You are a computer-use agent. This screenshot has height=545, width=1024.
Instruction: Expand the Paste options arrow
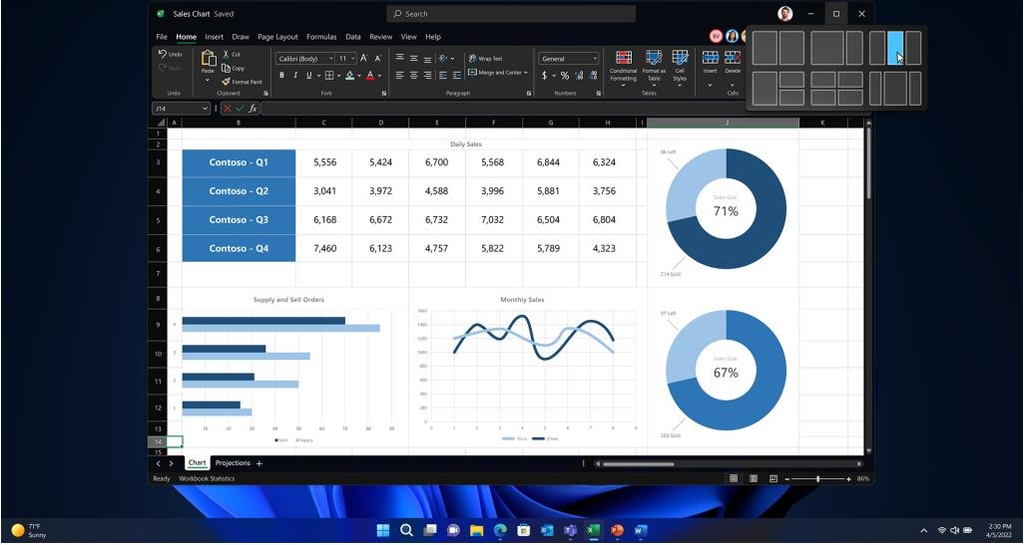click(x=208, y=80)
